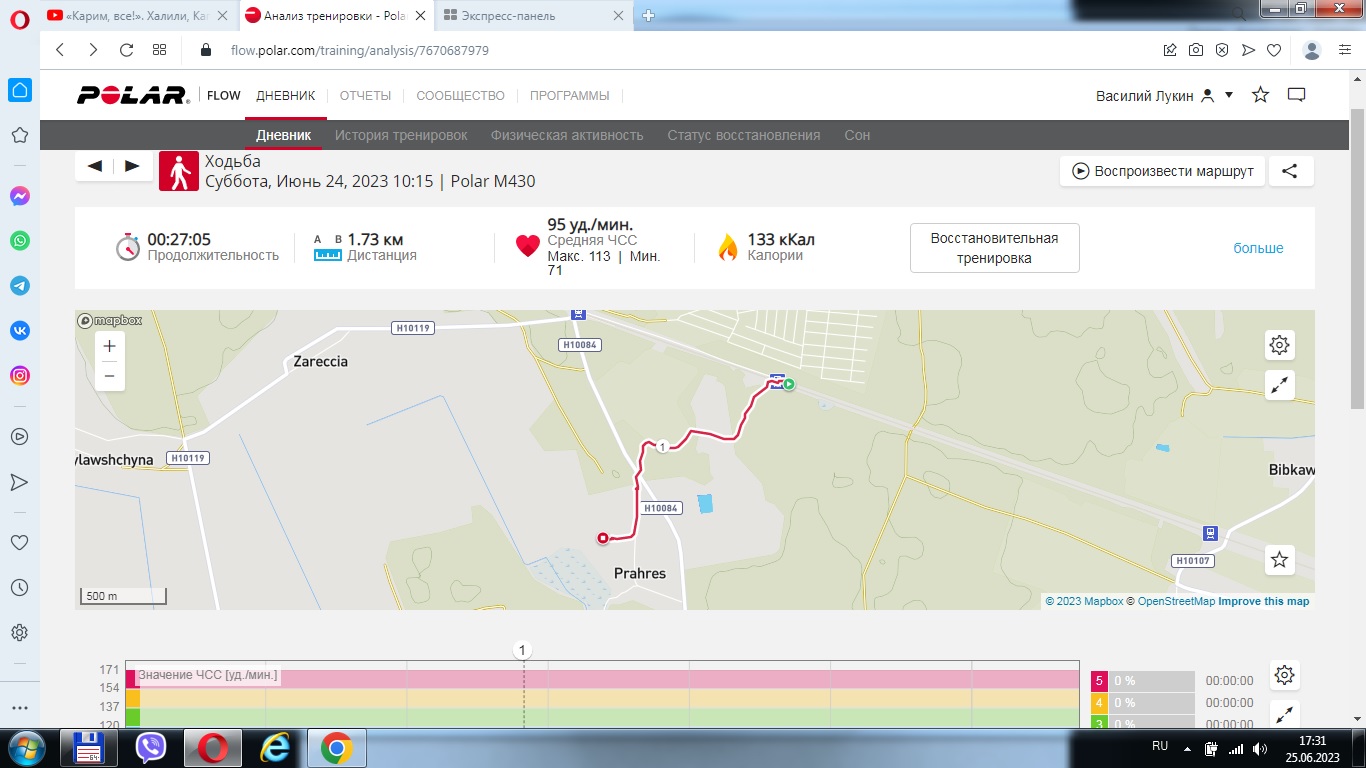
Task: Open sidebar bookmarks star
Action: 19,135
